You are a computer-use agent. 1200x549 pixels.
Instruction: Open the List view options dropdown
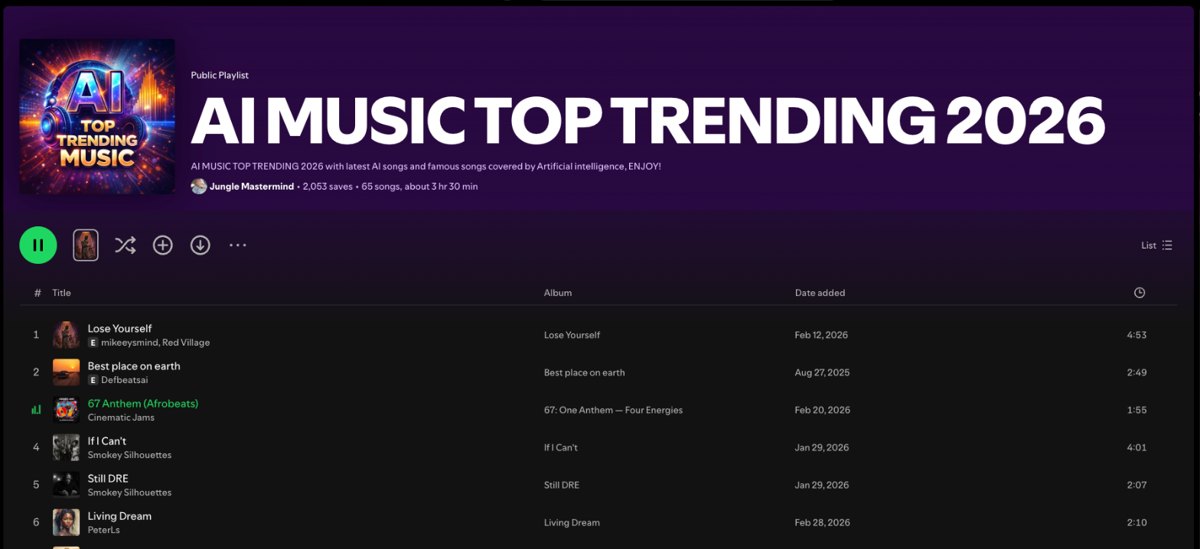pos(1157,245)
